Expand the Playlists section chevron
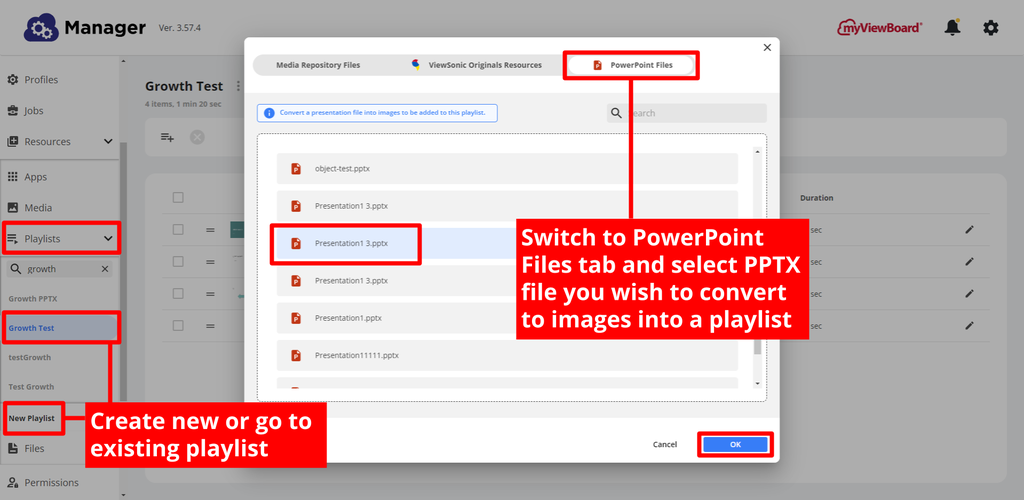 (108, 239)
